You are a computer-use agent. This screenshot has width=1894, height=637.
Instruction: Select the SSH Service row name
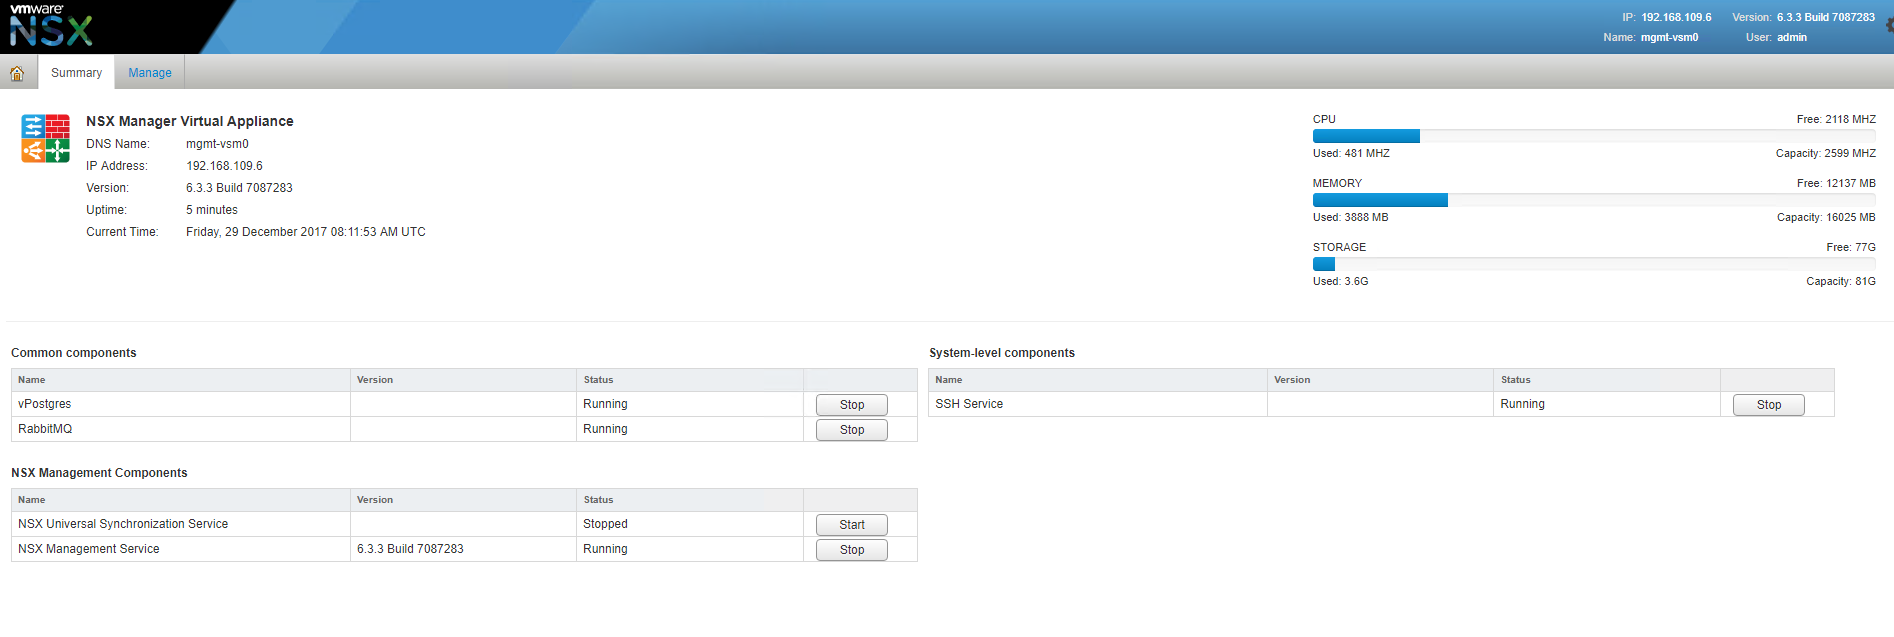pyautogui.click(x=969, y=404)
